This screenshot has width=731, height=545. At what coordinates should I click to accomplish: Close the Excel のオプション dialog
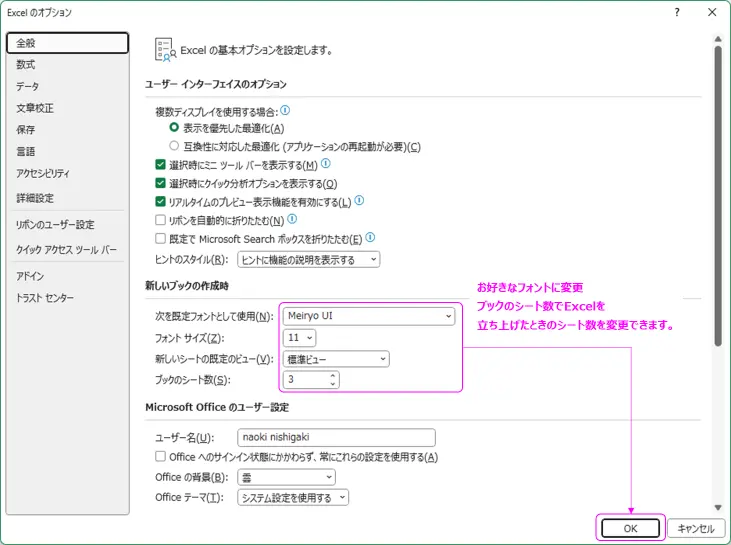(x=712, y=13)
